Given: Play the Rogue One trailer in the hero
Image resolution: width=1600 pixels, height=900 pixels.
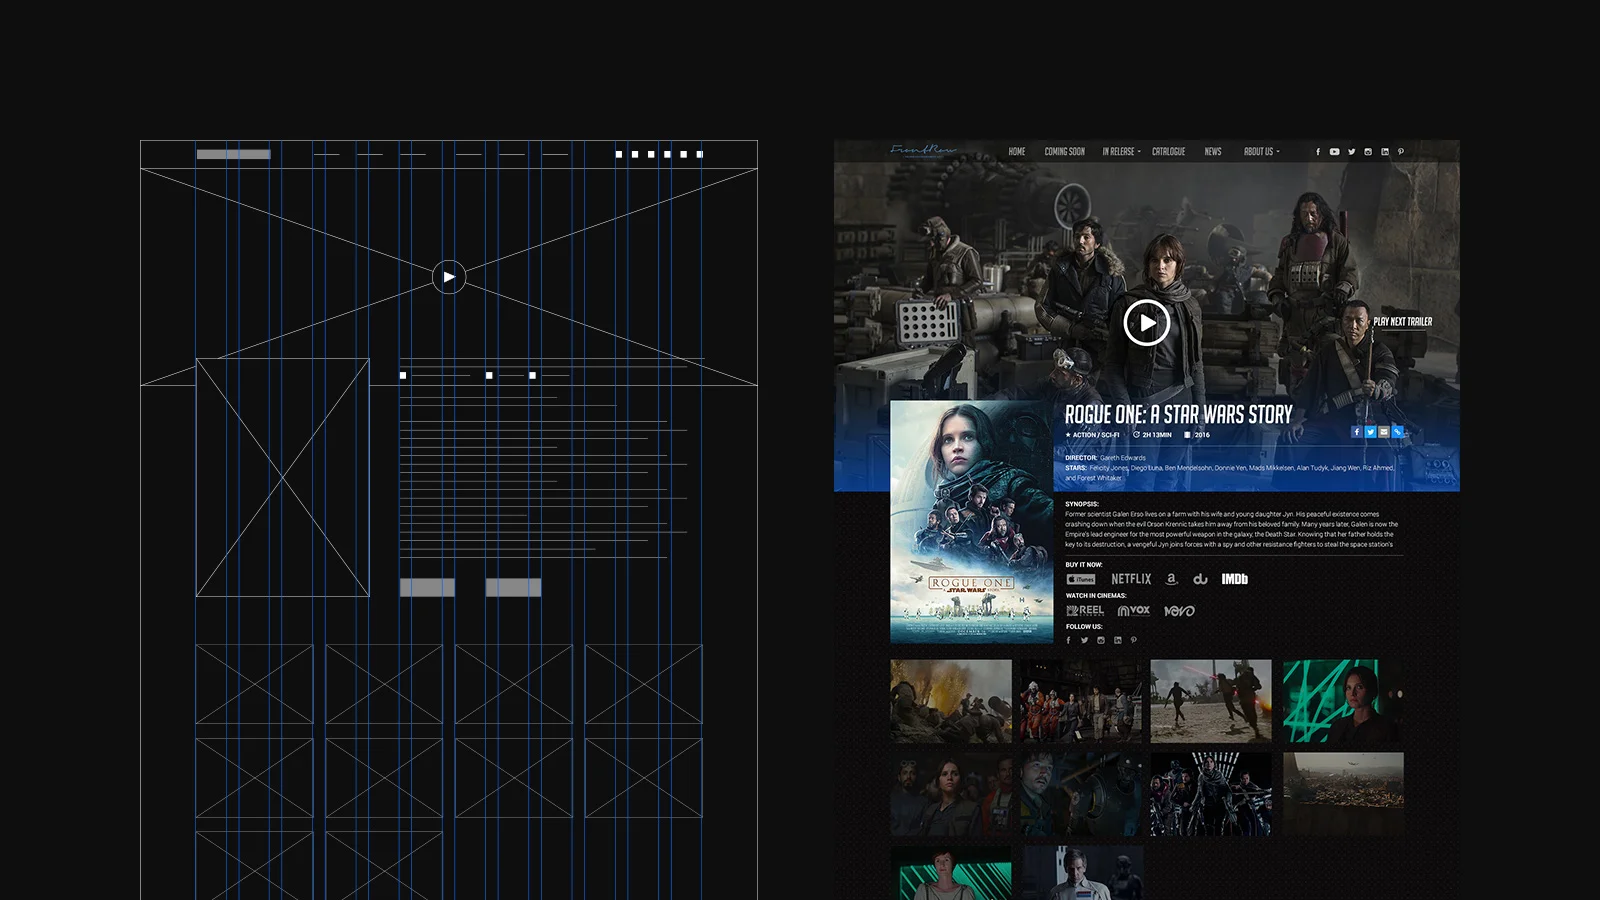Looking at the screenshot, I should (x=1147, y=323).
